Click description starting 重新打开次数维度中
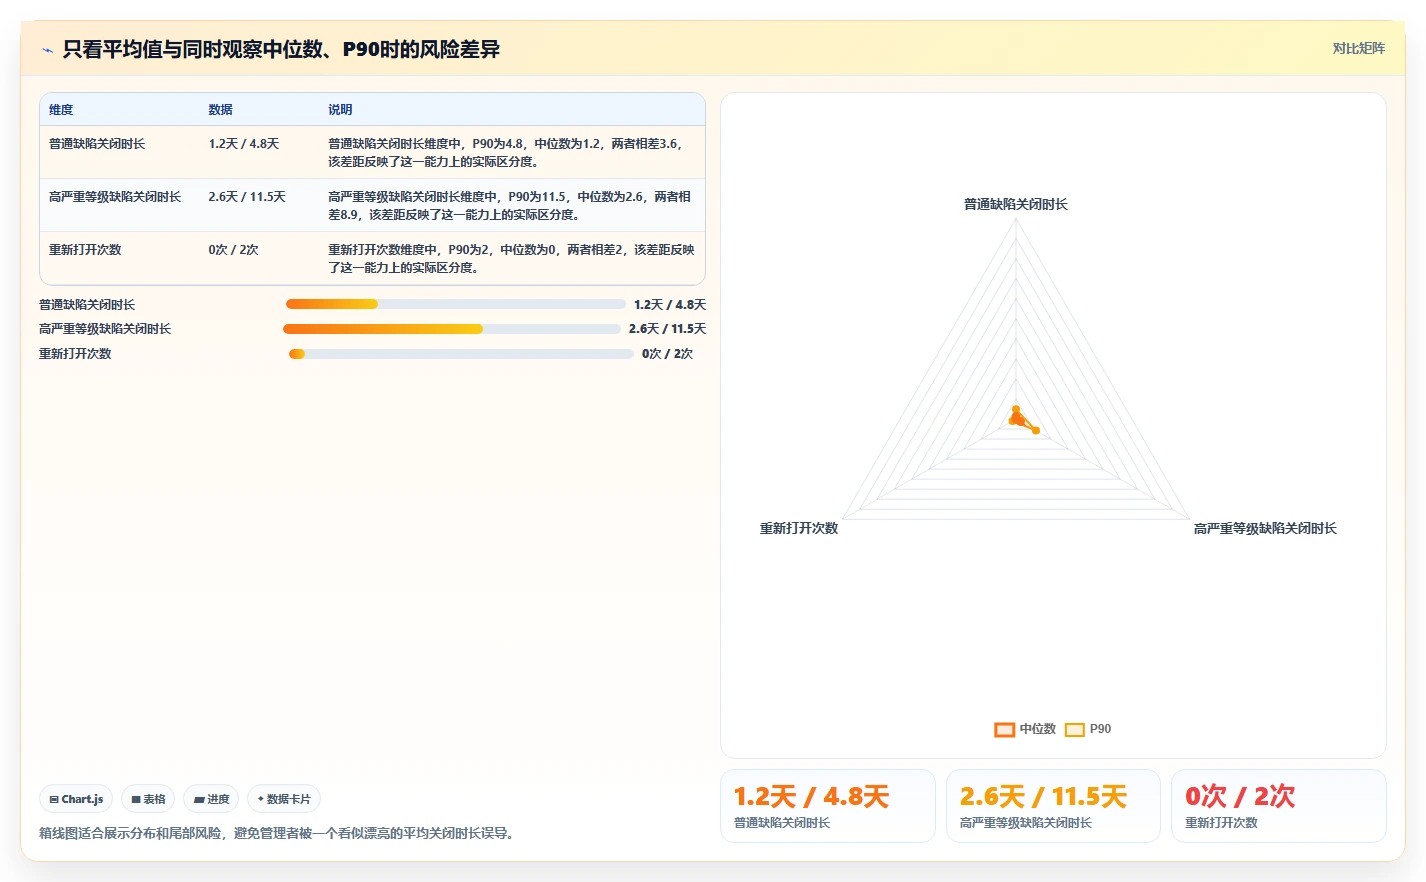 (x=511, y=259)
